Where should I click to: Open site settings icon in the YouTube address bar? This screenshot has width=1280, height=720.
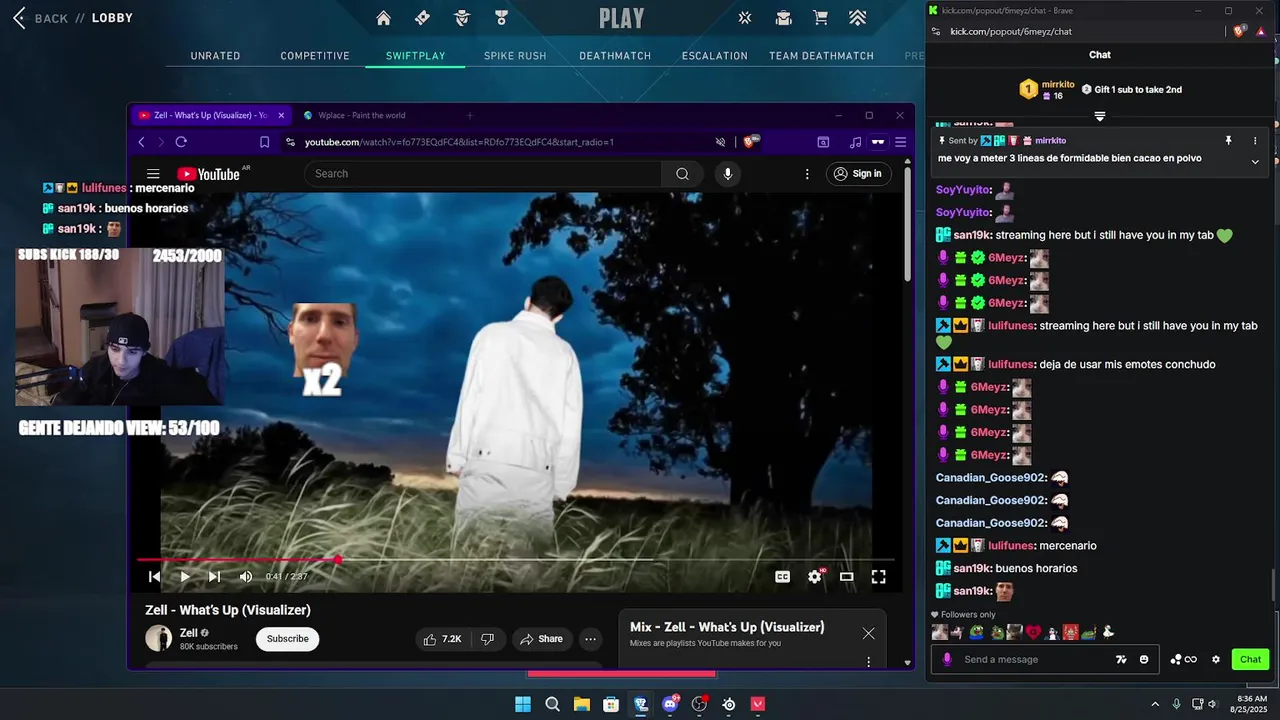tap(290, 142)
